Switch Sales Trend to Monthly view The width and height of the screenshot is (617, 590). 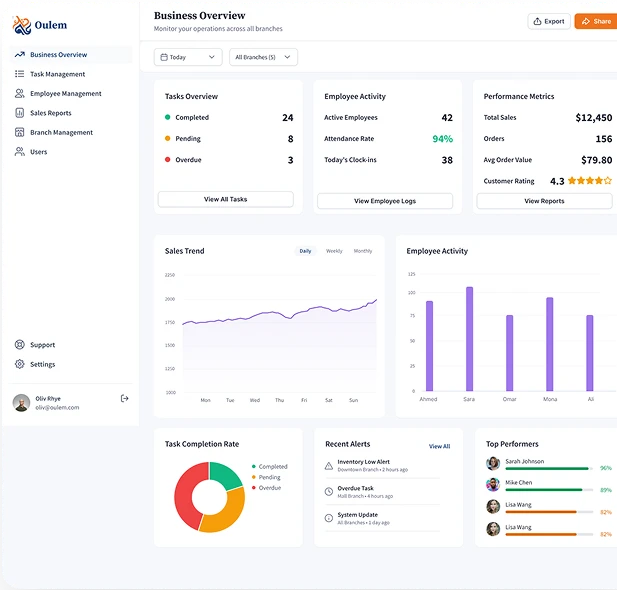point(362,251)
